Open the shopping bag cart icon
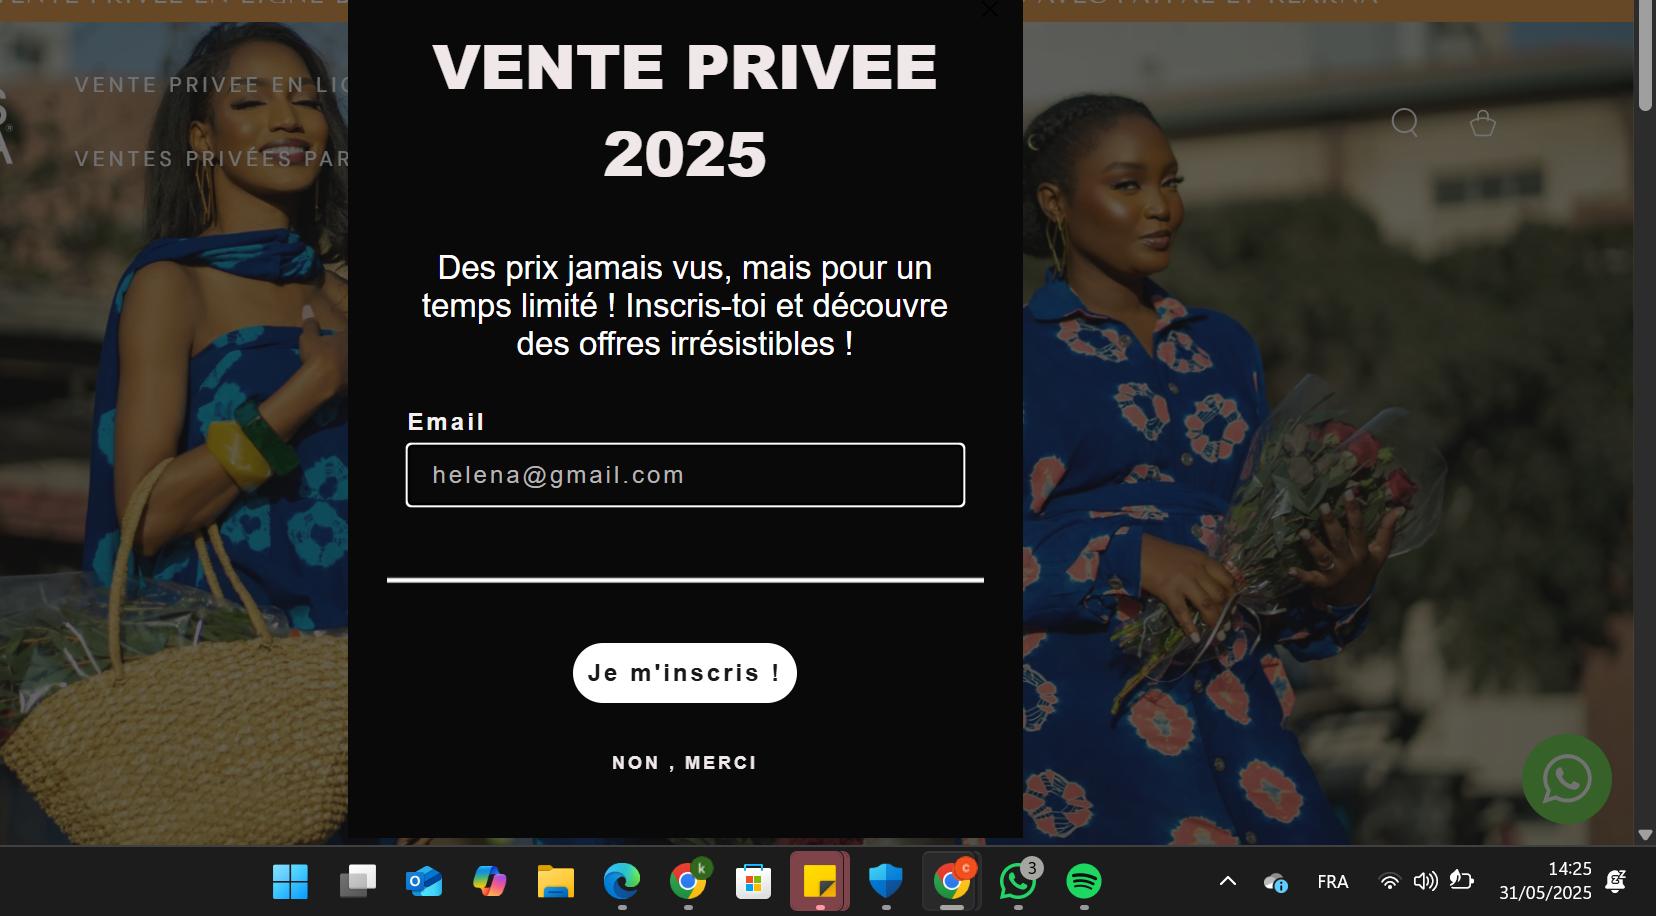Screen dimensions: 1656x916 point(1483,123)
